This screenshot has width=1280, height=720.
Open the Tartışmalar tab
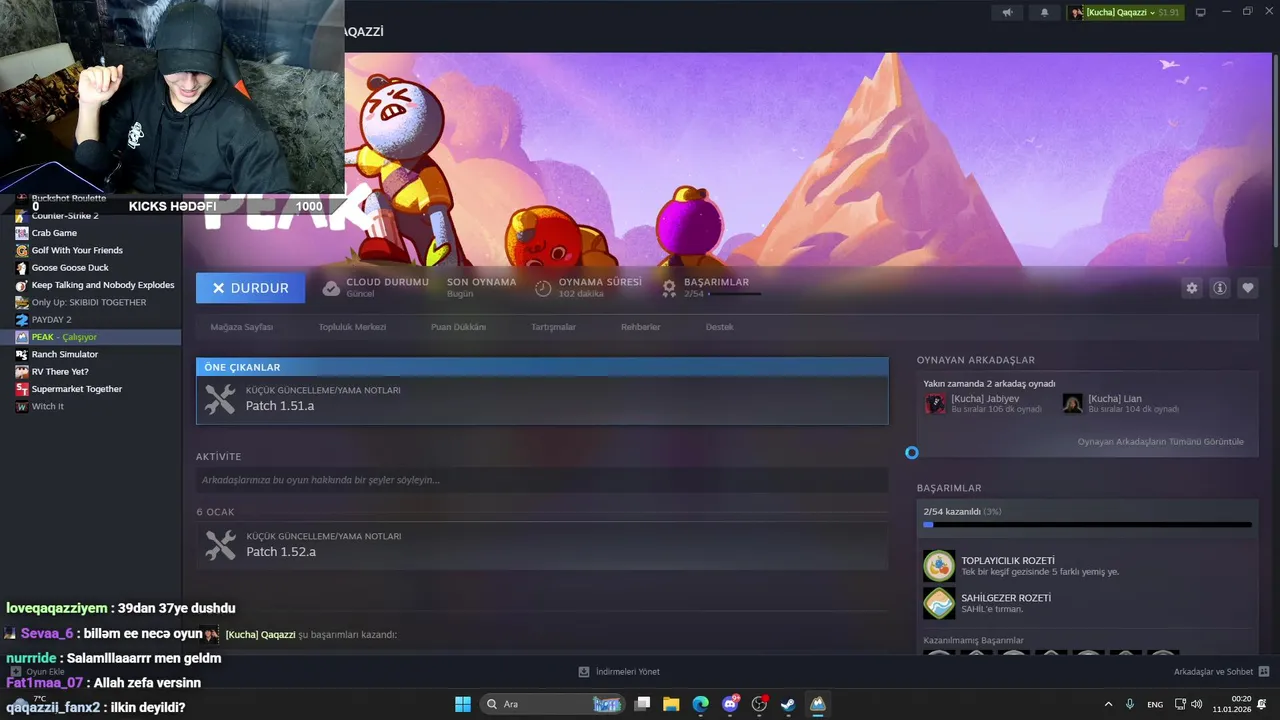pos(553,327)
